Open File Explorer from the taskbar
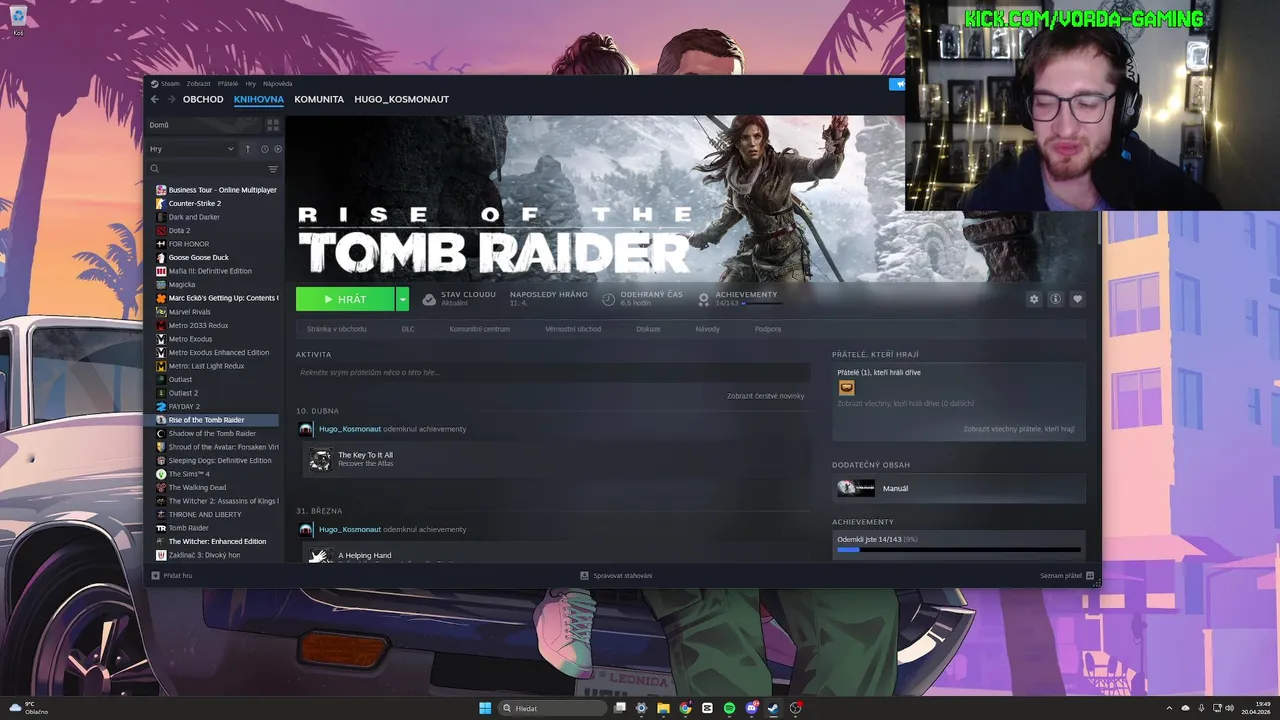The height and width of the screenshot is (720, 1280). tap(663, 708)
